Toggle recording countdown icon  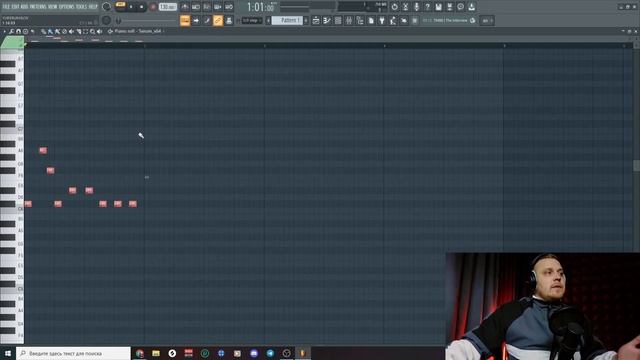[x=207, y=7]
